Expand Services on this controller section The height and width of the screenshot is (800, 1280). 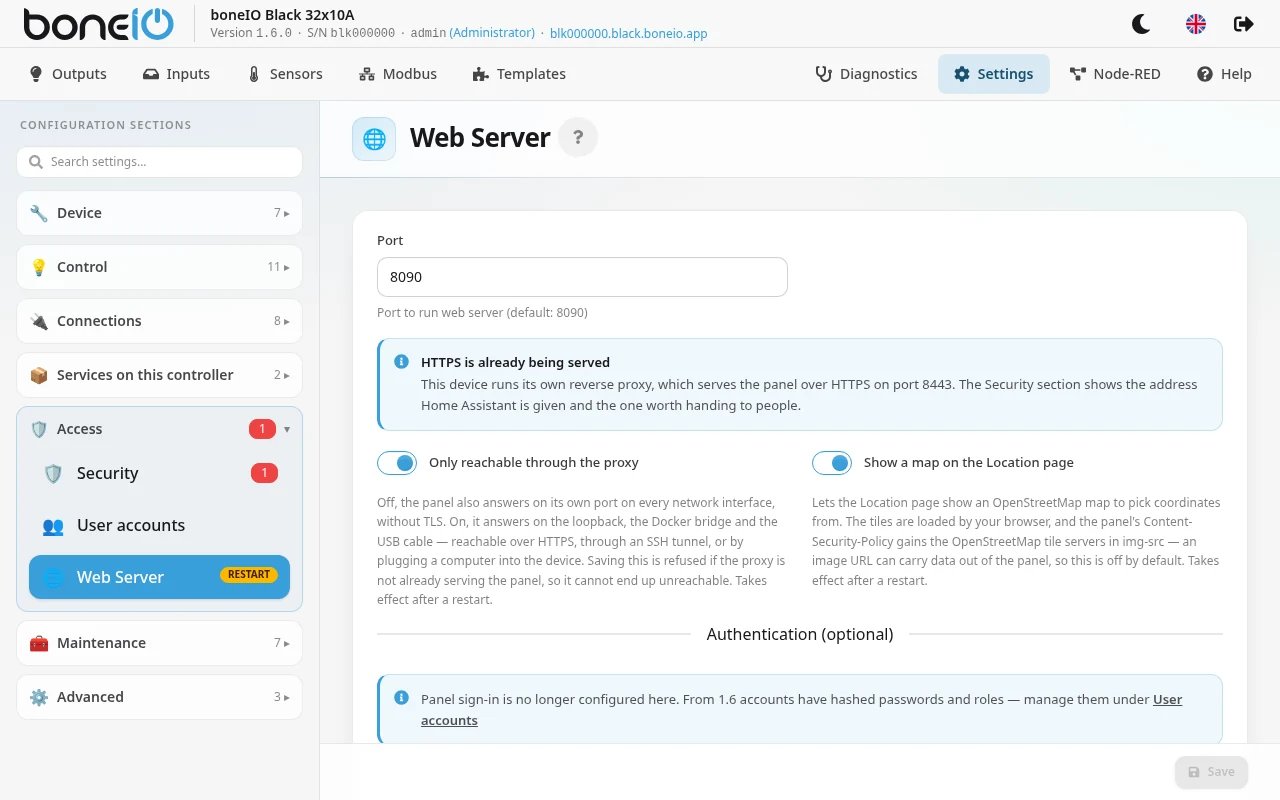pos(159,375)
